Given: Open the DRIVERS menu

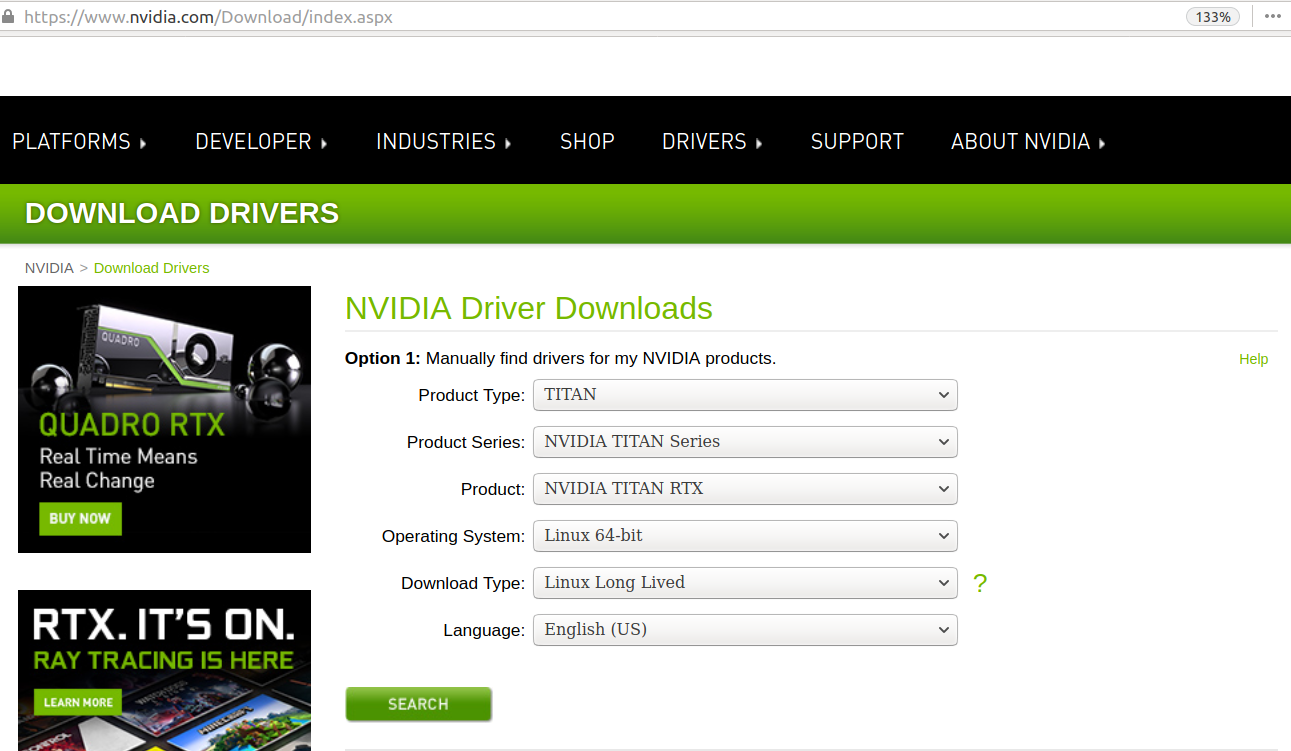Looking at the screenshot, I should pos(713,142).
